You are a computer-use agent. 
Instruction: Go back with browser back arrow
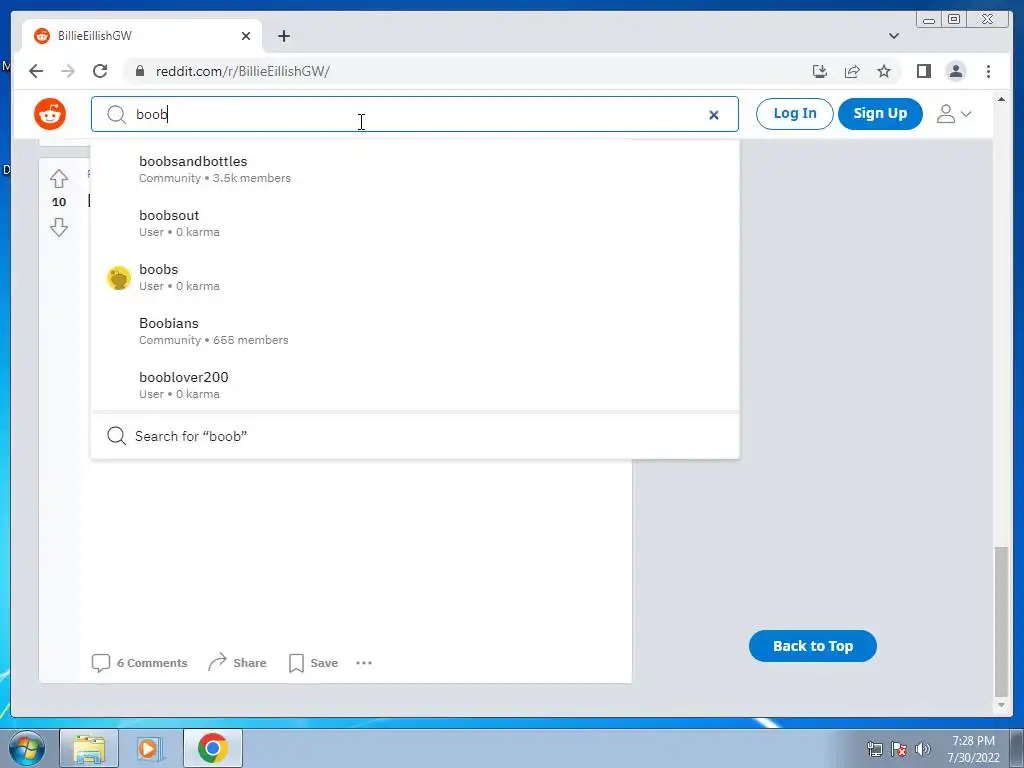click(36, 71)
